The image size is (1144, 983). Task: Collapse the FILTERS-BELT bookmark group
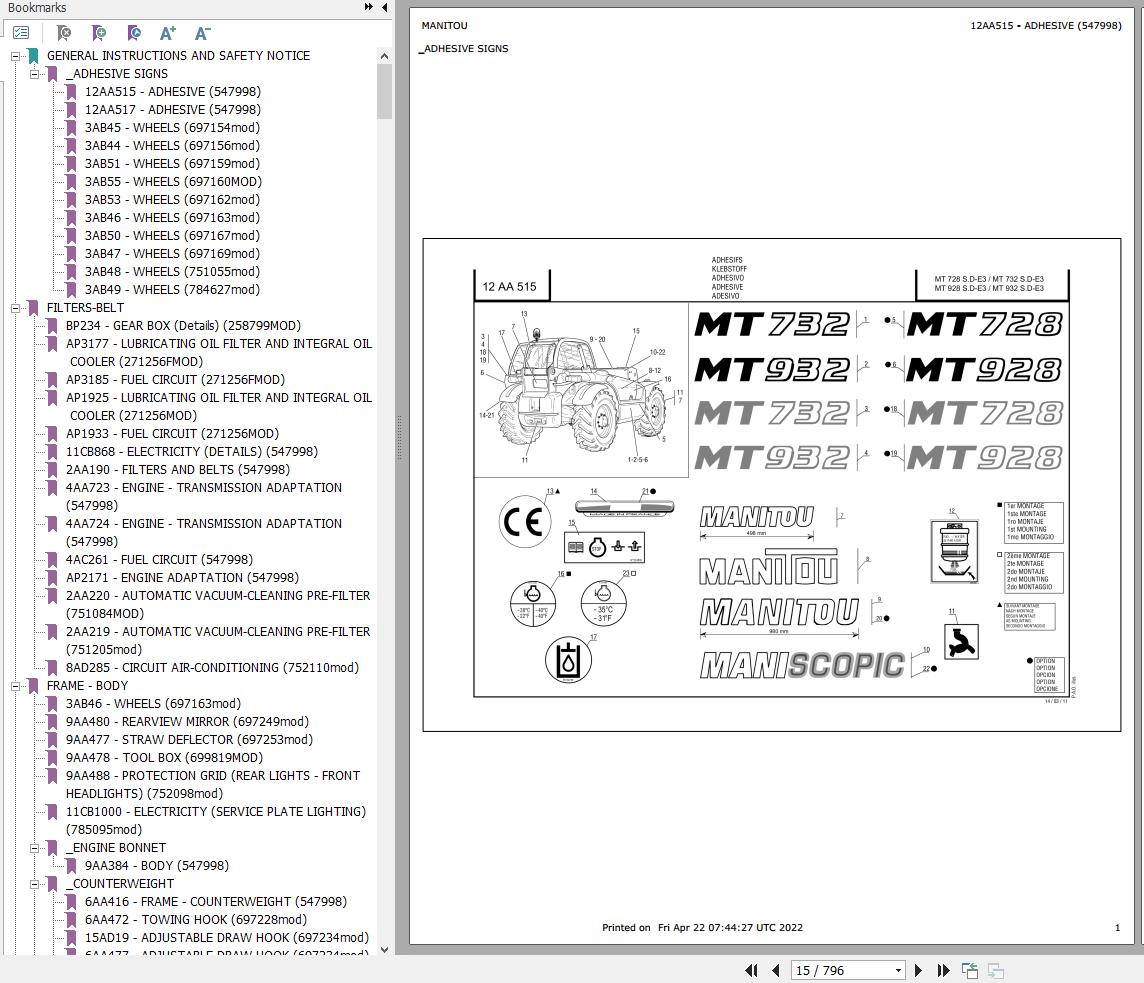click(16, 308)
